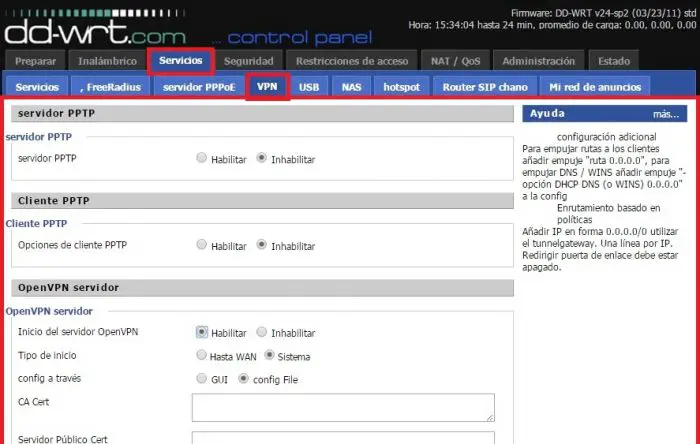The width and height of the screenshot is (700, 444).
Task: Enable the servidor PPTP Habilitar radio
Action: [x=202, y=158]
